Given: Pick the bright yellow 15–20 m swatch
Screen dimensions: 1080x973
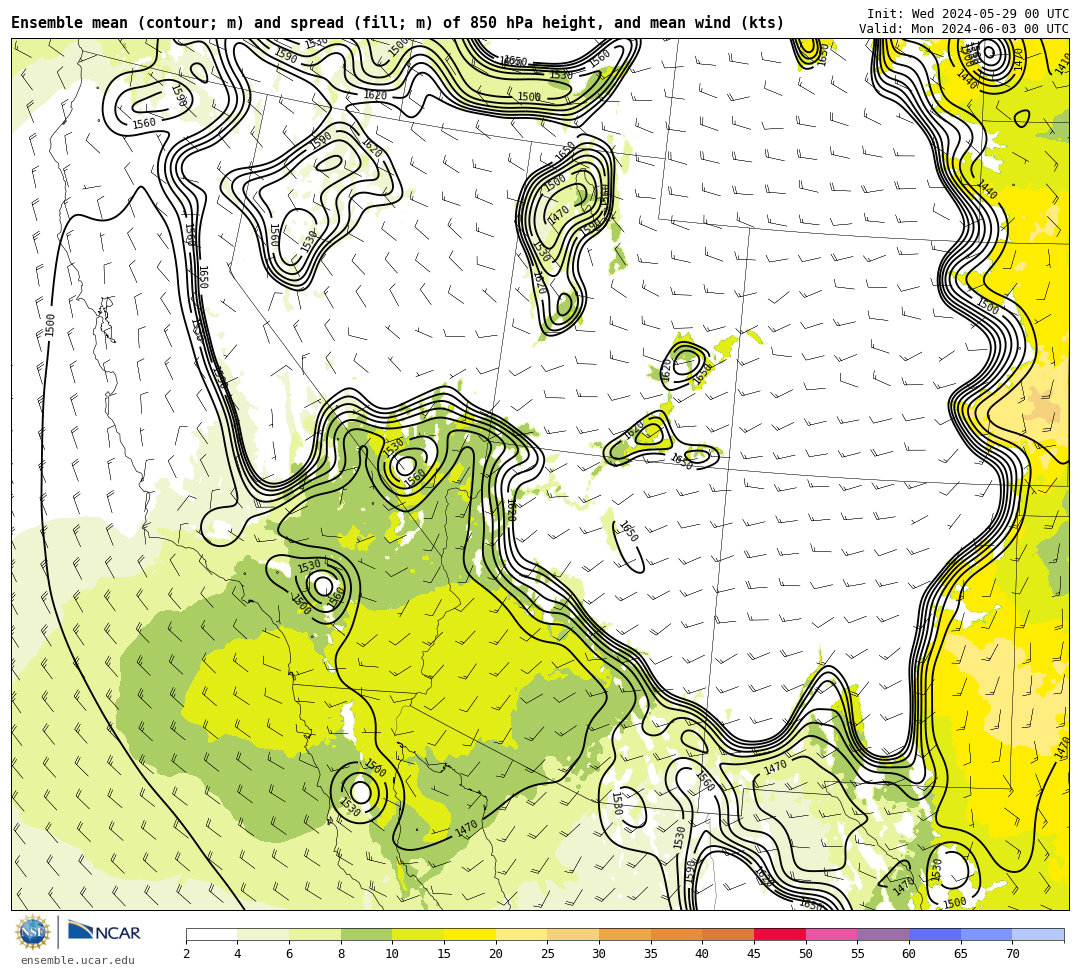Looking at the screenshot, I should [x=470, y=934].
